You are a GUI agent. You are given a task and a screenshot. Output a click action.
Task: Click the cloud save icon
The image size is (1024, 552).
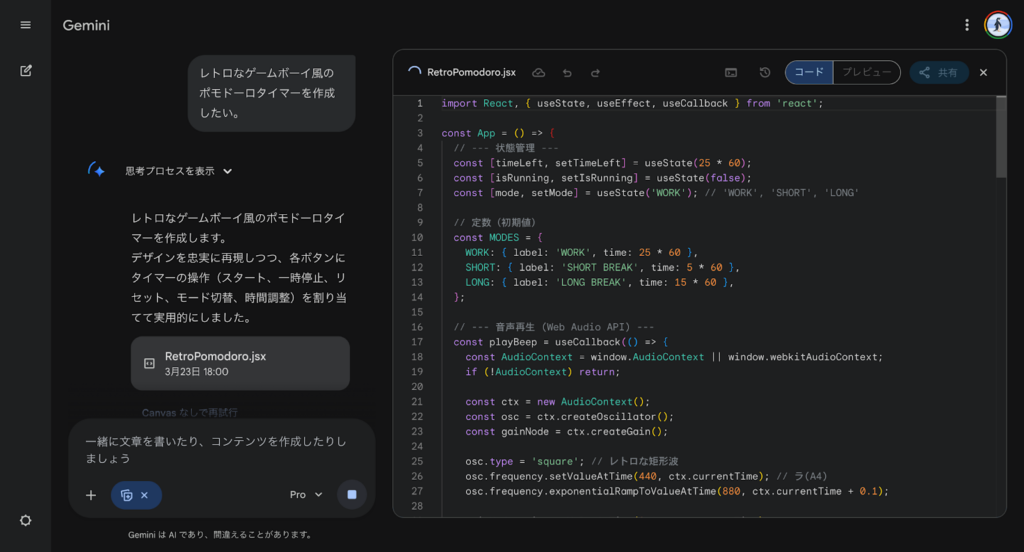click(538, 73)
